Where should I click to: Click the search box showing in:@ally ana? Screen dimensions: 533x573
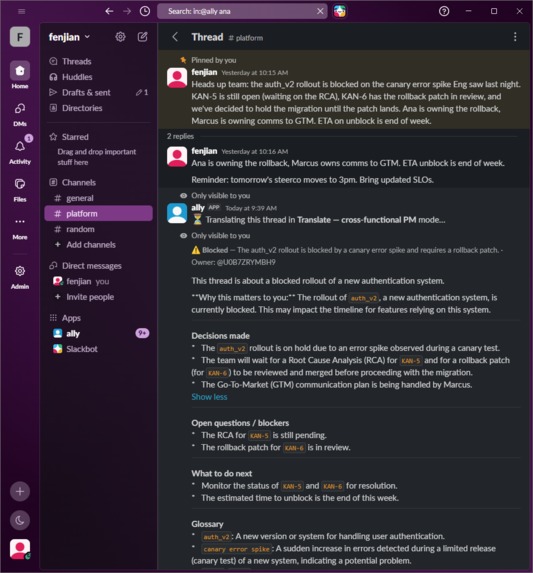[x=242, y=11]
